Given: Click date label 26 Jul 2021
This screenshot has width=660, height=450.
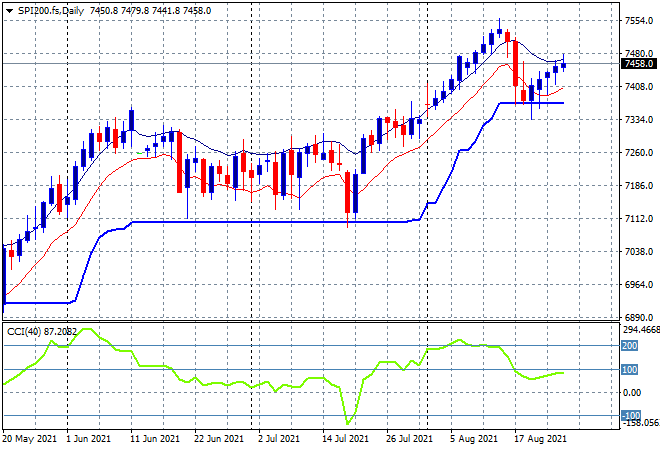Looking at the screenshot, I should [x=409, y=439].
